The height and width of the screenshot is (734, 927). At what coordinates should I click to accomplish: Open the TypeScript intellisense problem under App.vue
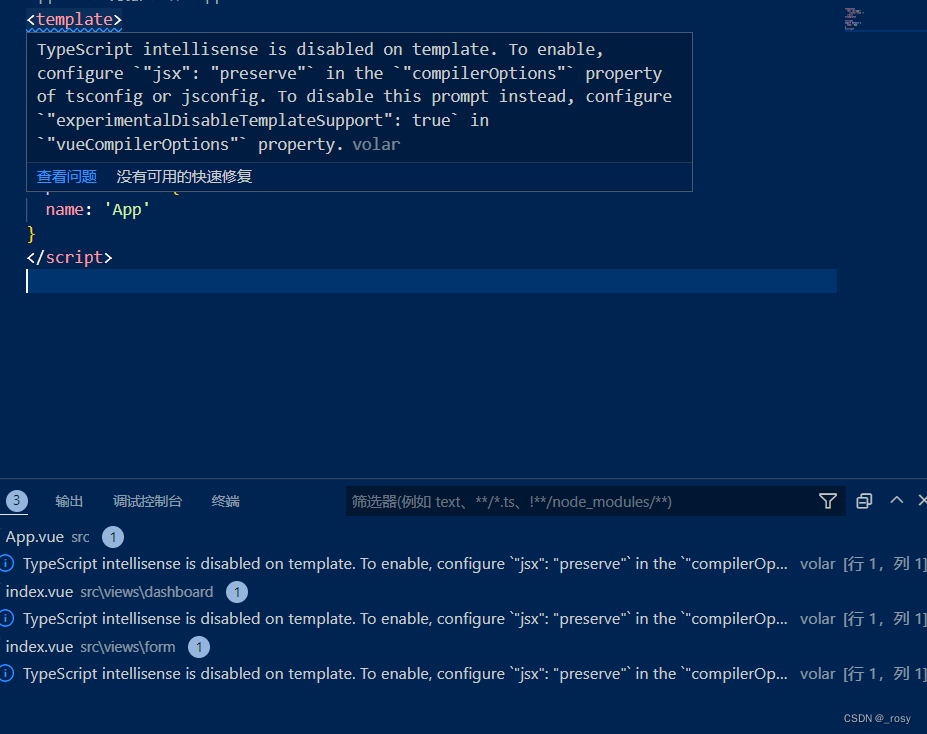464,564
